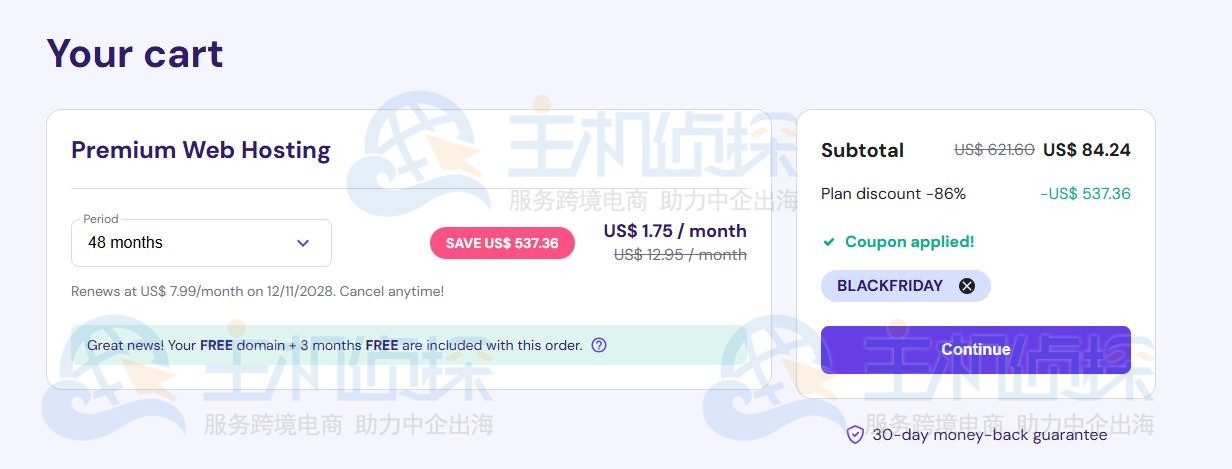
Task: Click the Premium Web Hosting title
Action: click(x=201, y=150)
